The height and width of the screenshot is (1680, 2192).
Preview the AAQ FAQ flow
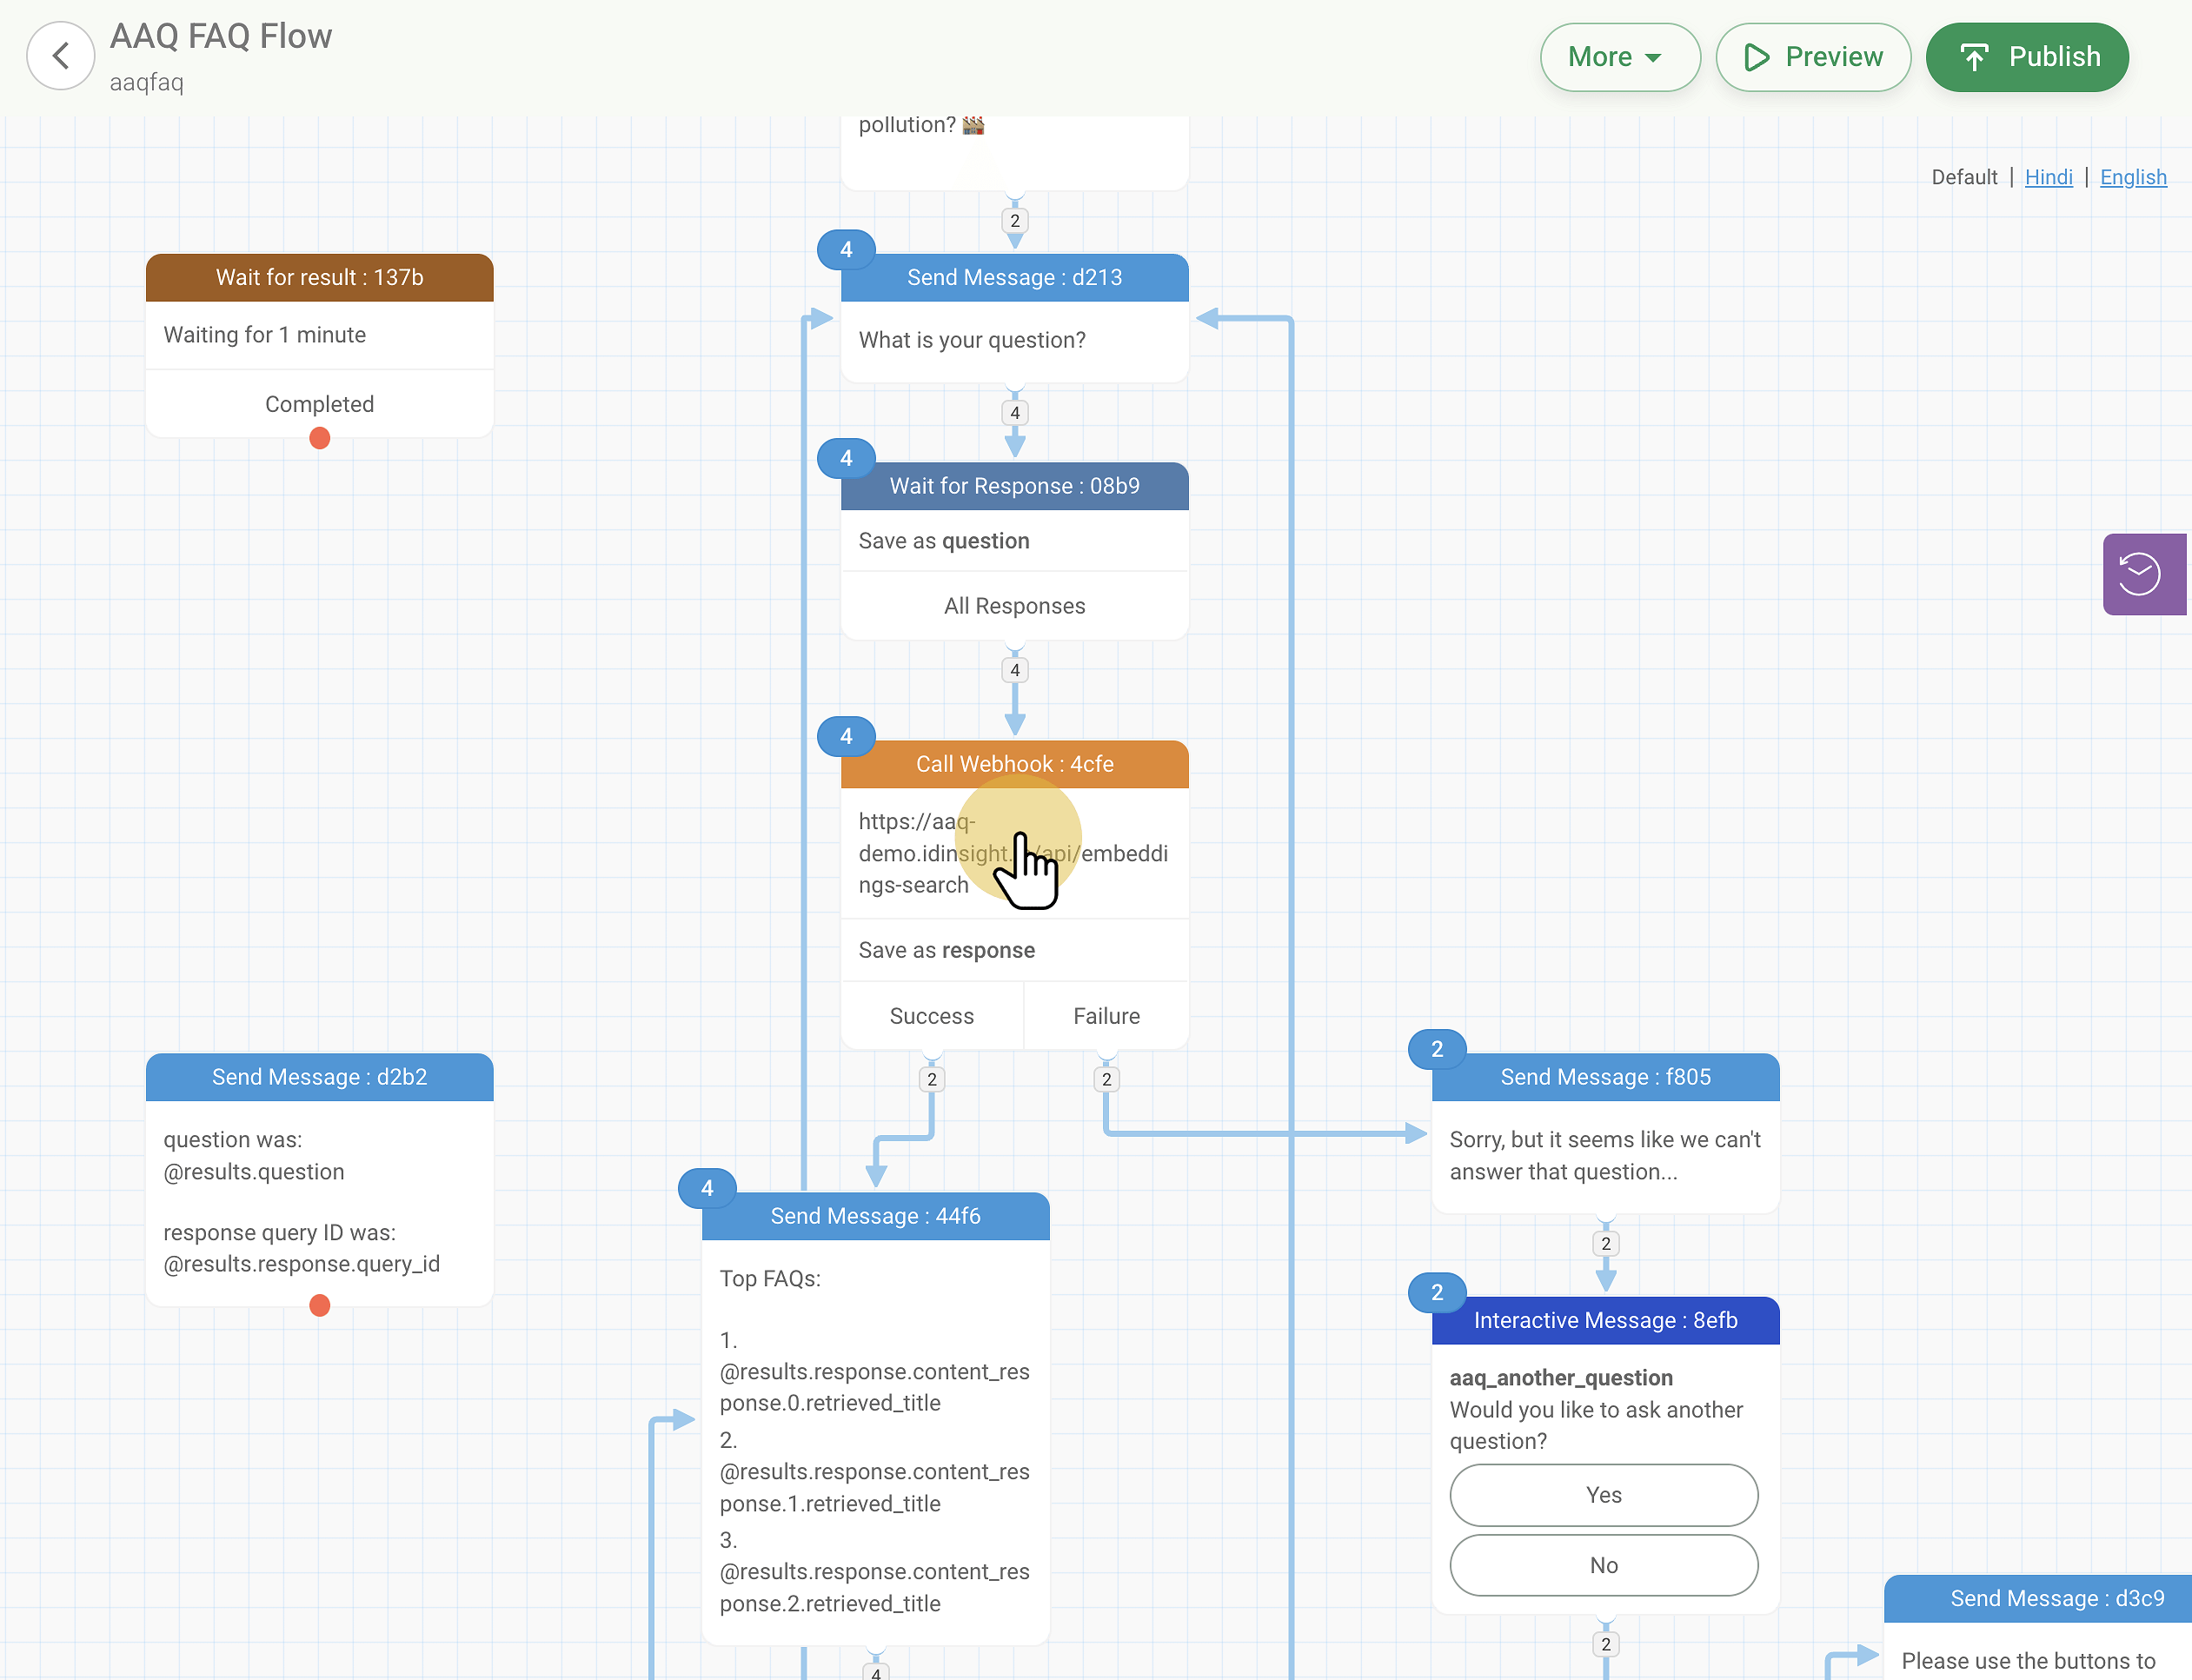point(1812,57)
